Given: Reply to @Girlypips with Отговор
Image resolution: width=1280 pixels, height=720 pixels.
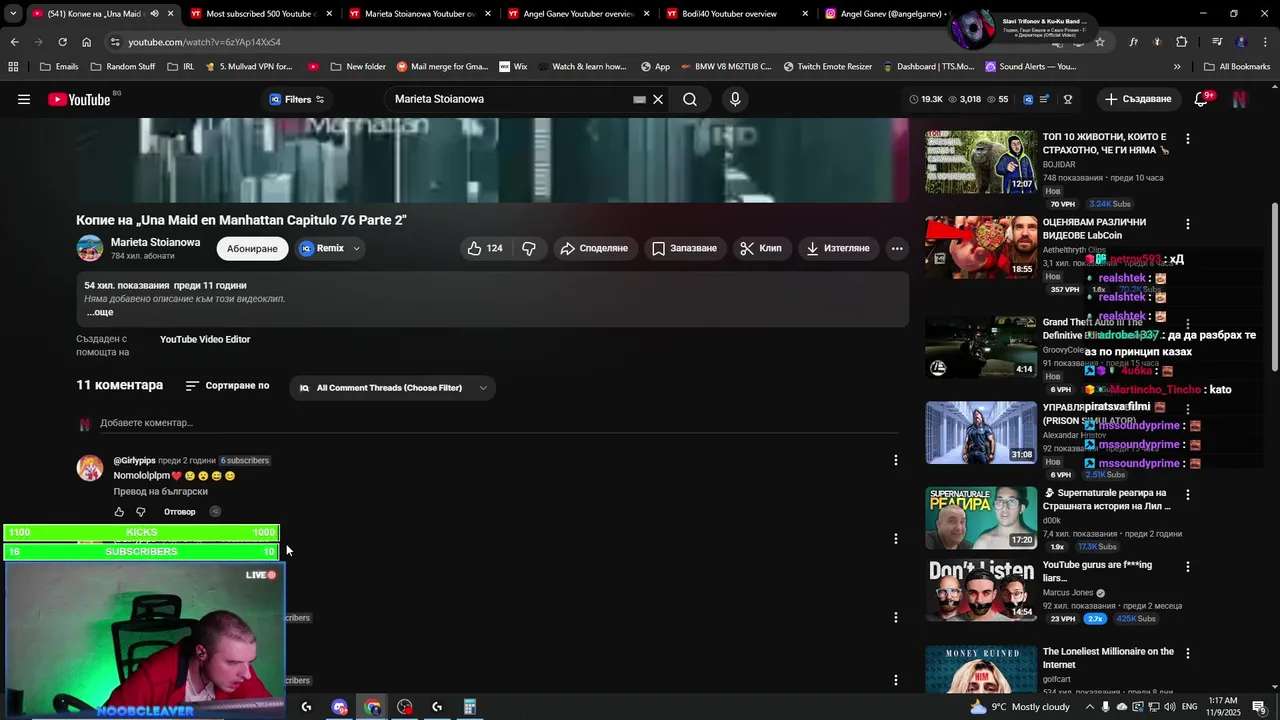Looking at the screenshot, I should 180,512.
